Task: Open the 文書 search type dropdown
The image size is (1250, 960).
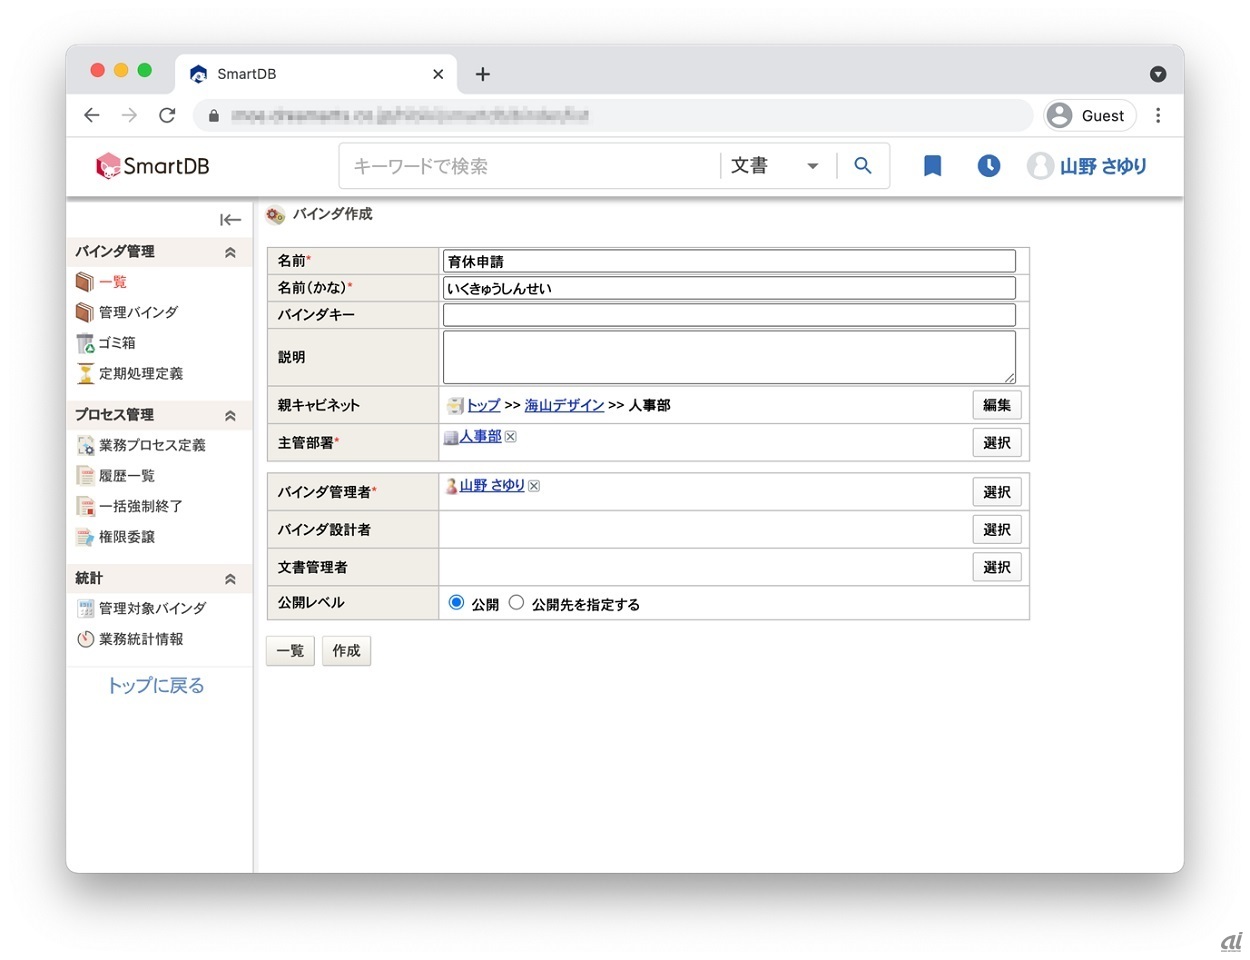Action: 774,166
